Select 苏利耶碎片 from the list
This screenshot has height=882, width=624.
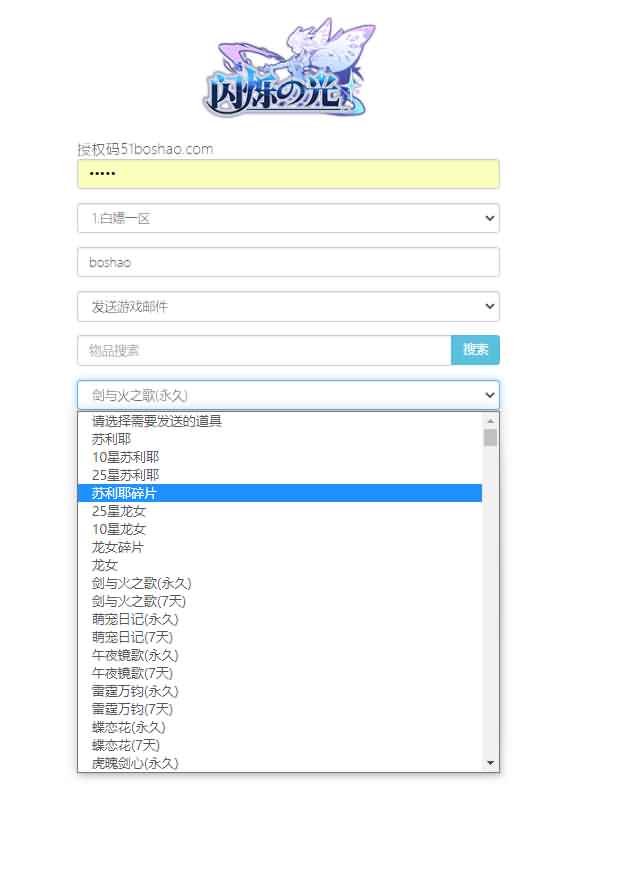coord(125,493)
